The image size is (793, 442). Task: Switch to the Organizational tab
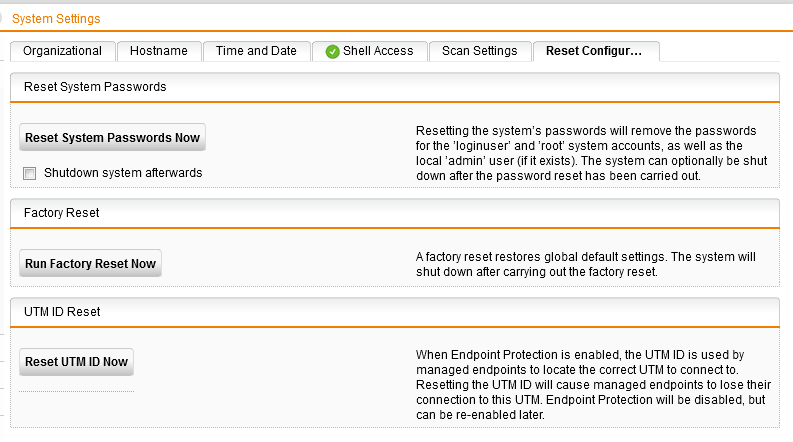coord(62,51)
